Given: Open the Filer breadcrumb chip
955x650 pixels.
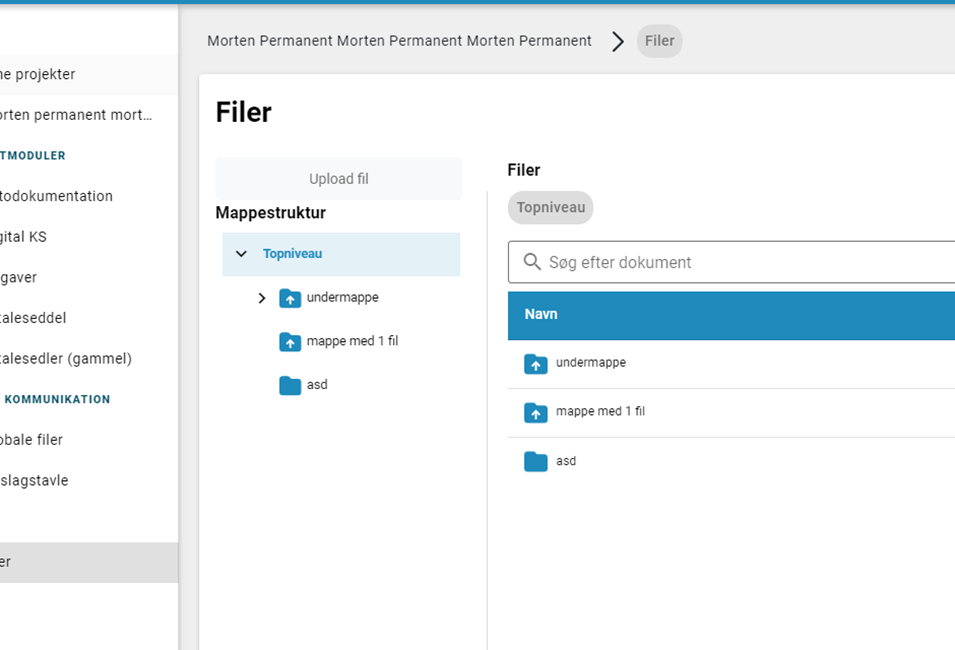Looking at the screenshot, I should [660, 41].
